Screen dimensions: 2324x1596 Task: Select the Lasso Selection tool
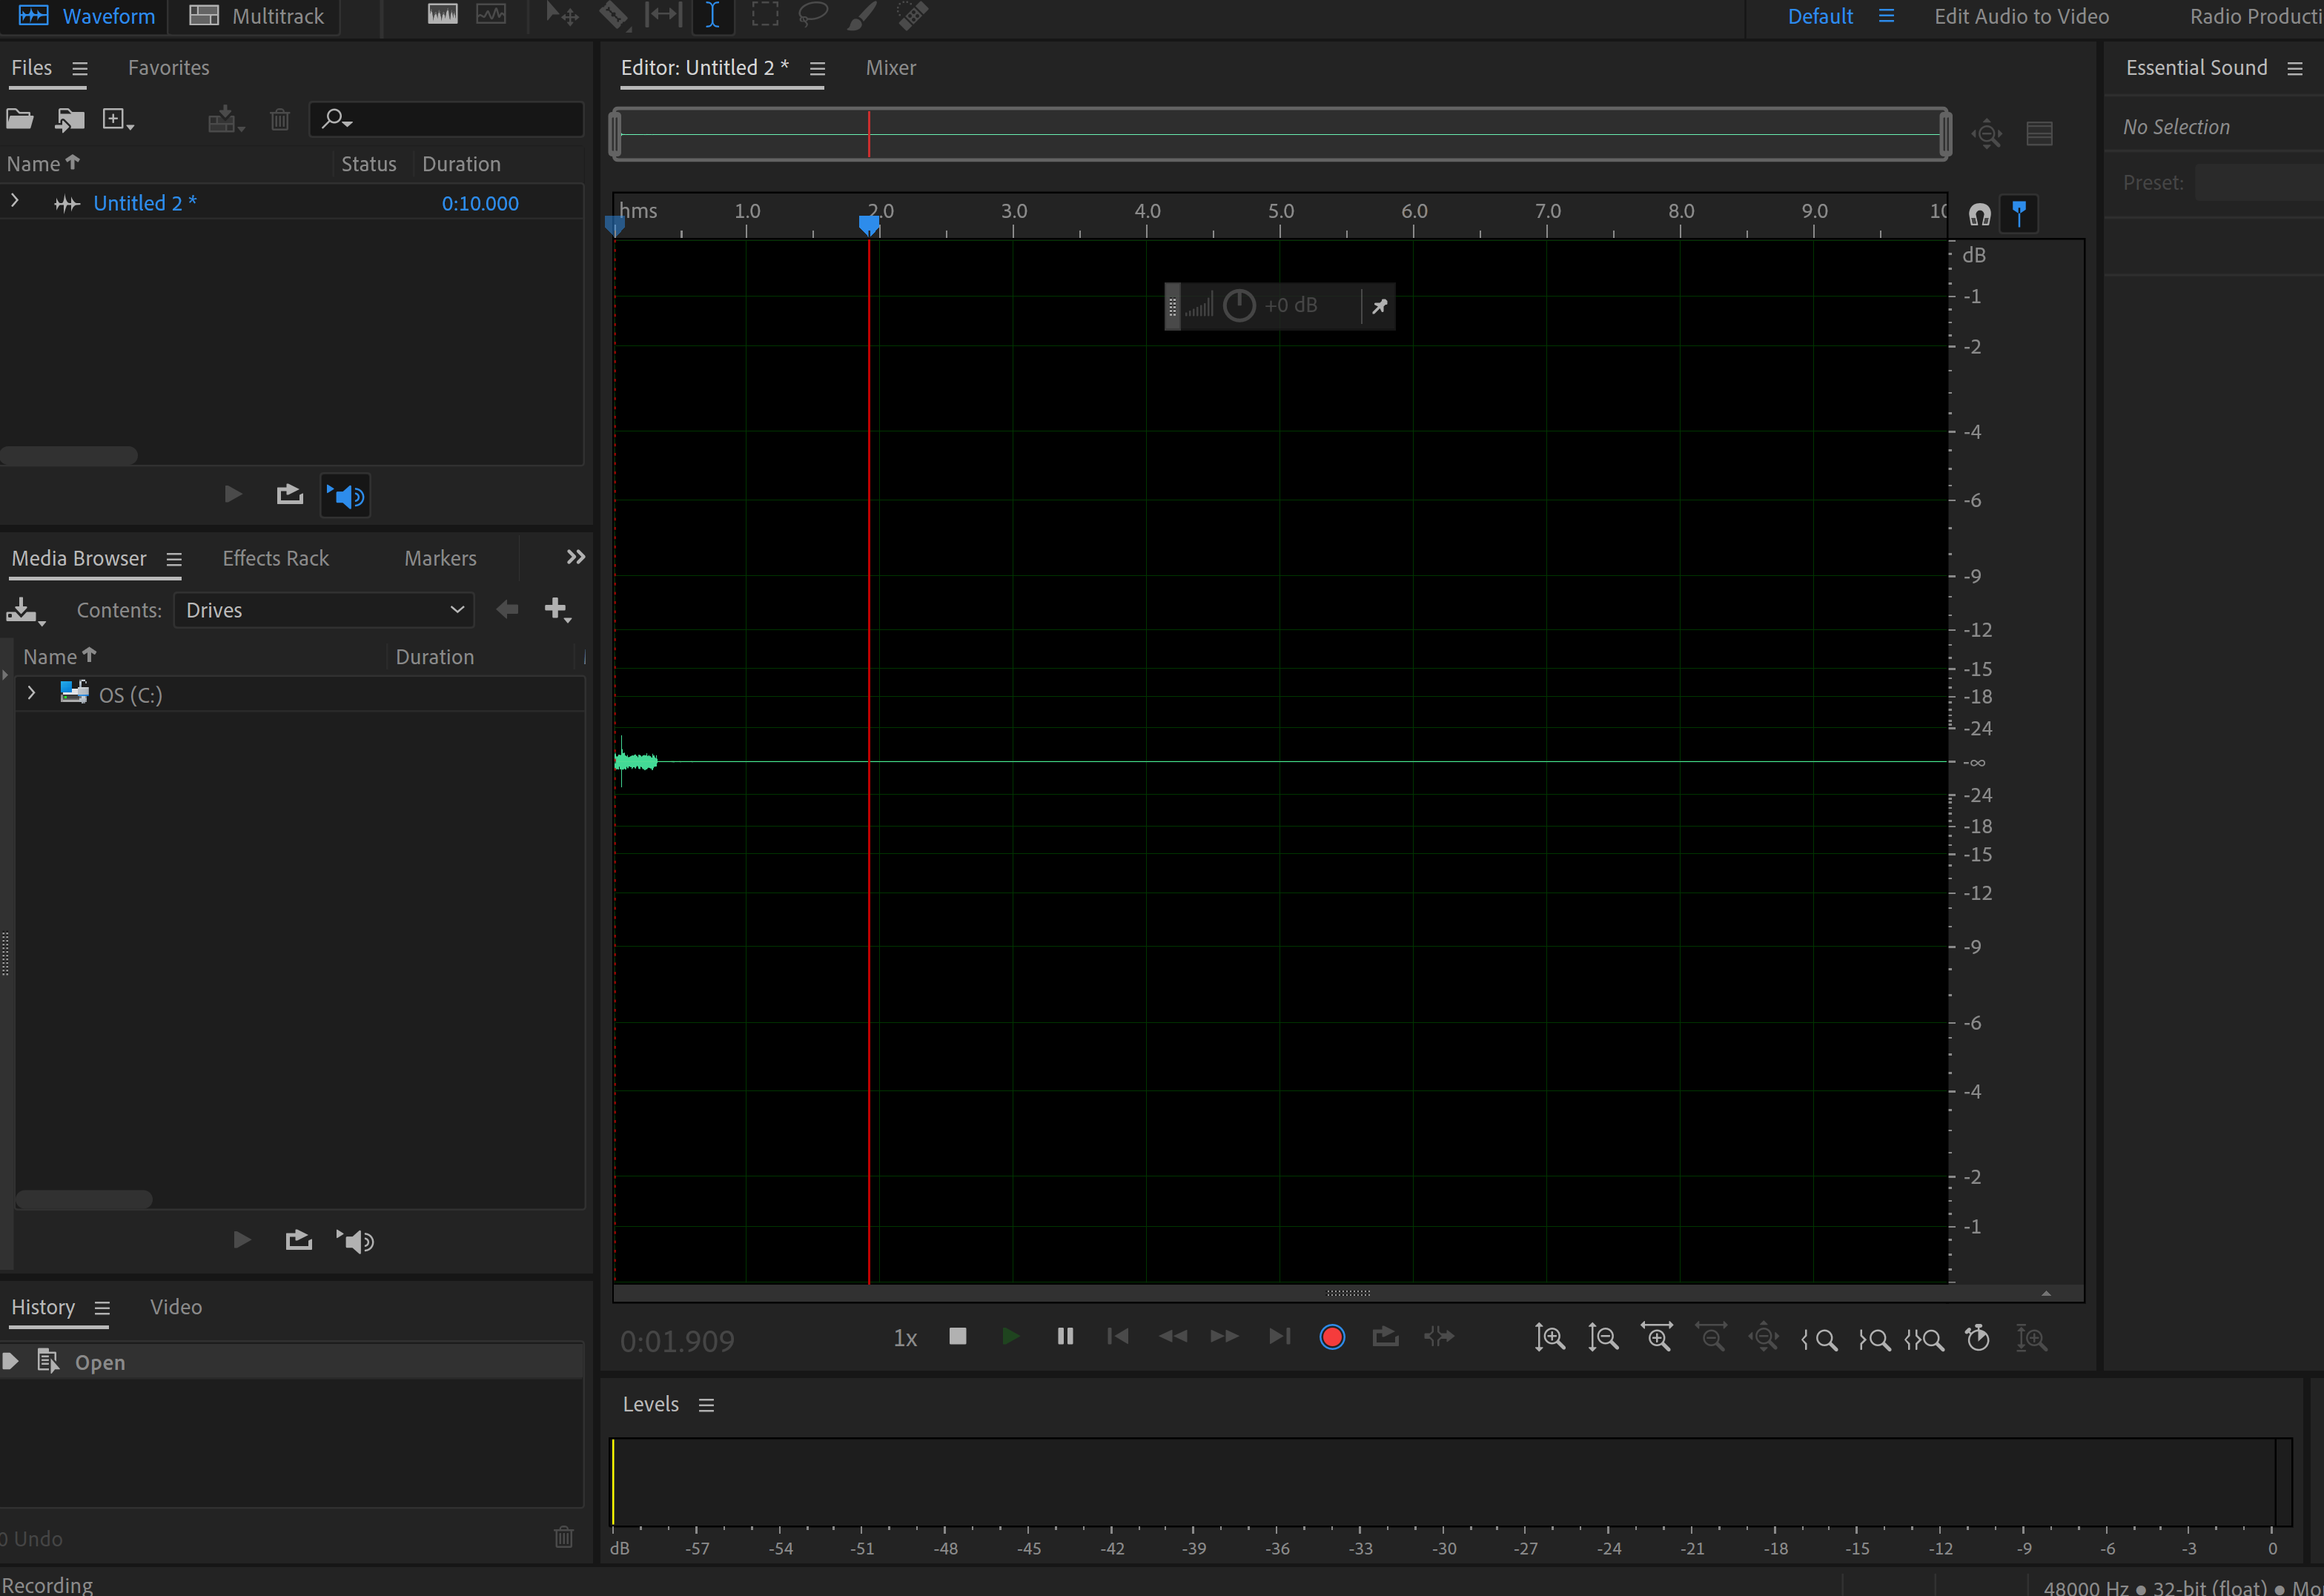812,15
